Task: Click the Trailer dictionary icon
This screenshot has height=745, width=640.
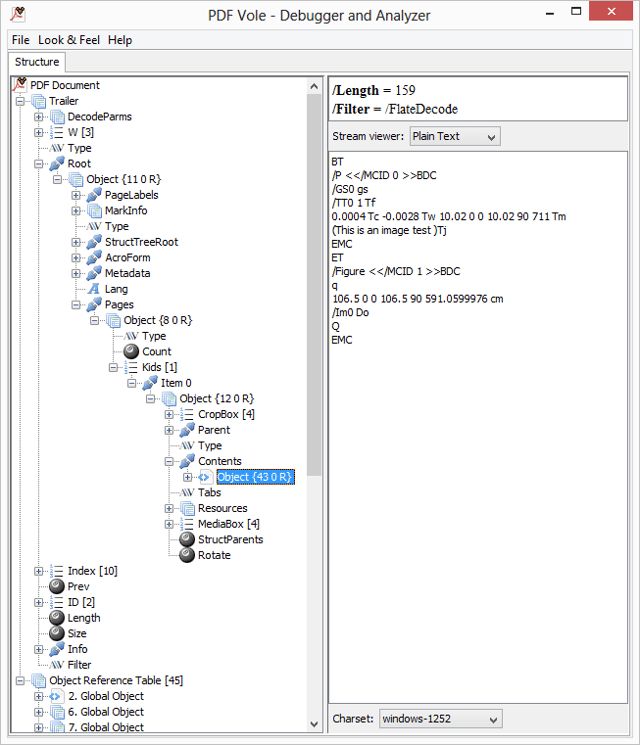Action: (38, 101)
